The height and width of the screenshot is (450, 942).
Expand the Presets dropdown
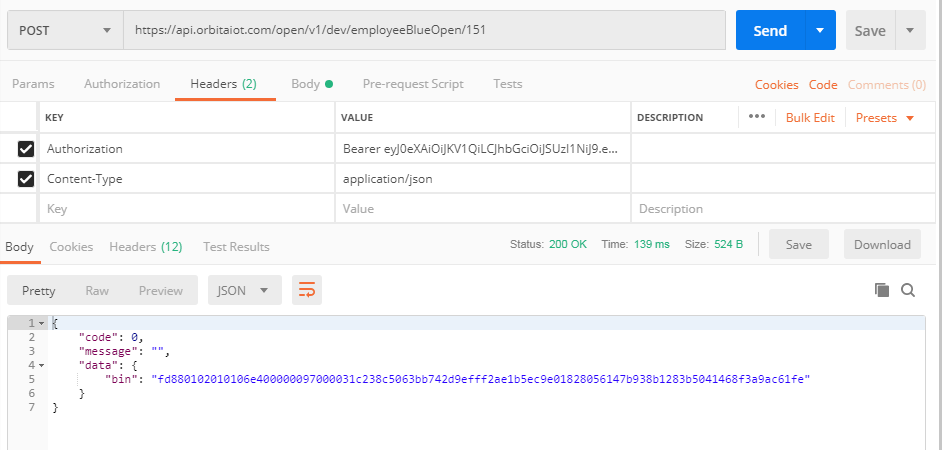coord(885,118)
